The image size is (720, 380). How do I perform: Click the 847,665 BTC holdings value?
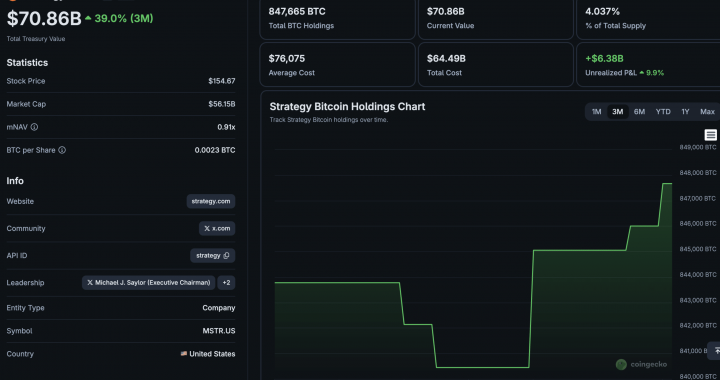(x=297, y=11)
